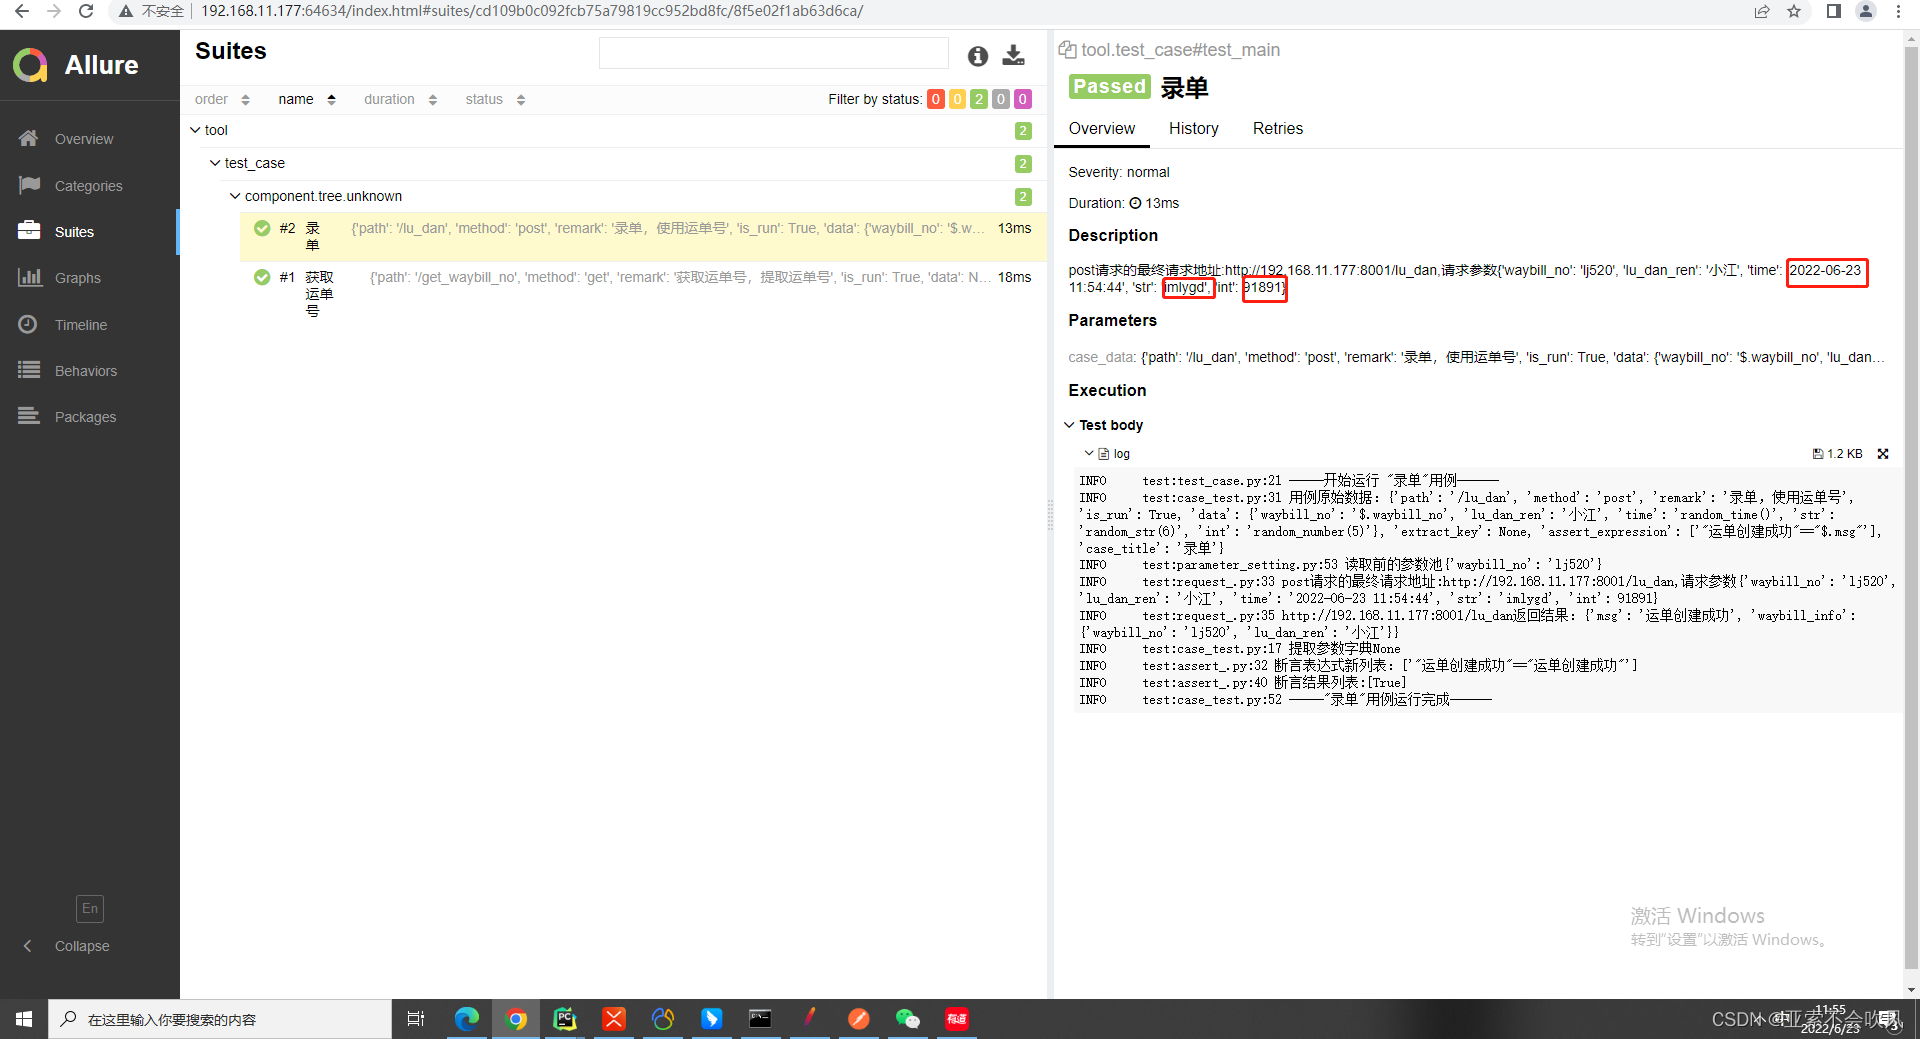The width and height of the screenshot is (1920, 1039).
Task: Sort suites by status
Action: (495, 99)
